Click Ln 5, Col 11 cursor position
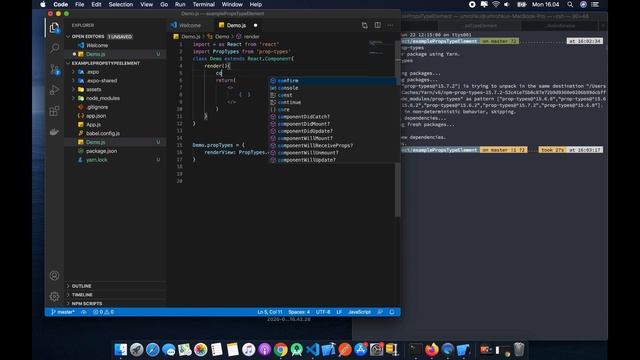The image size is (640, 360). (269, 312)
